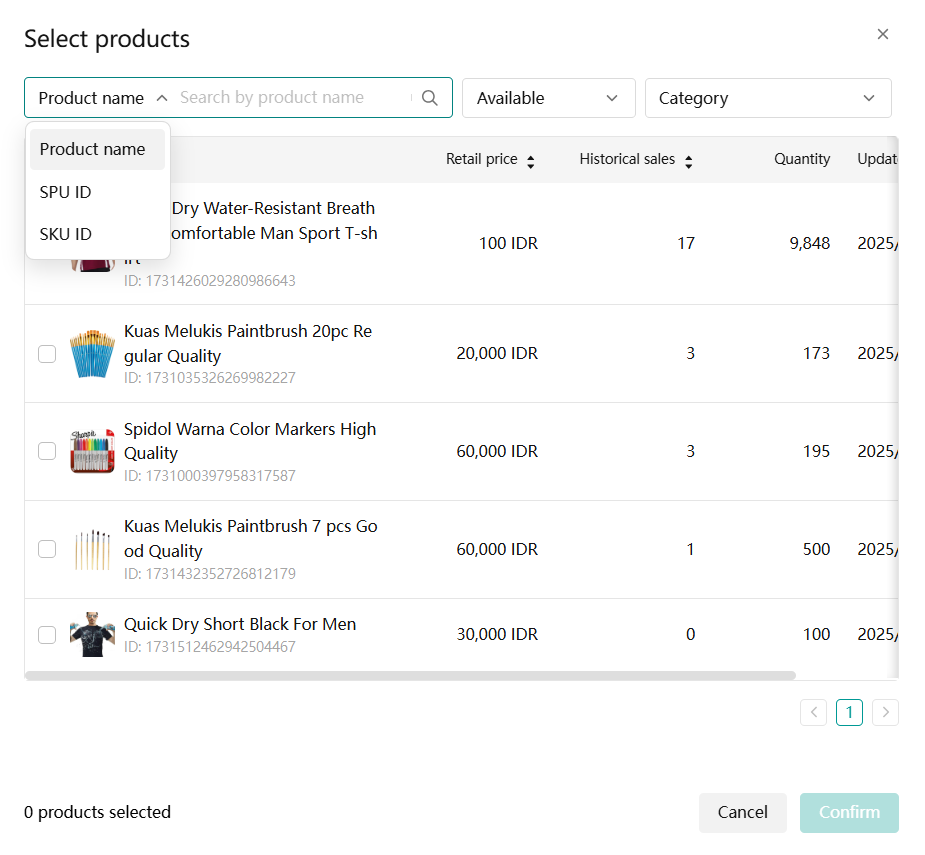Image resolution: width=925 pixels, height=855 pixels.
Task: Close the Select products dialog
Action: [882, 34]
